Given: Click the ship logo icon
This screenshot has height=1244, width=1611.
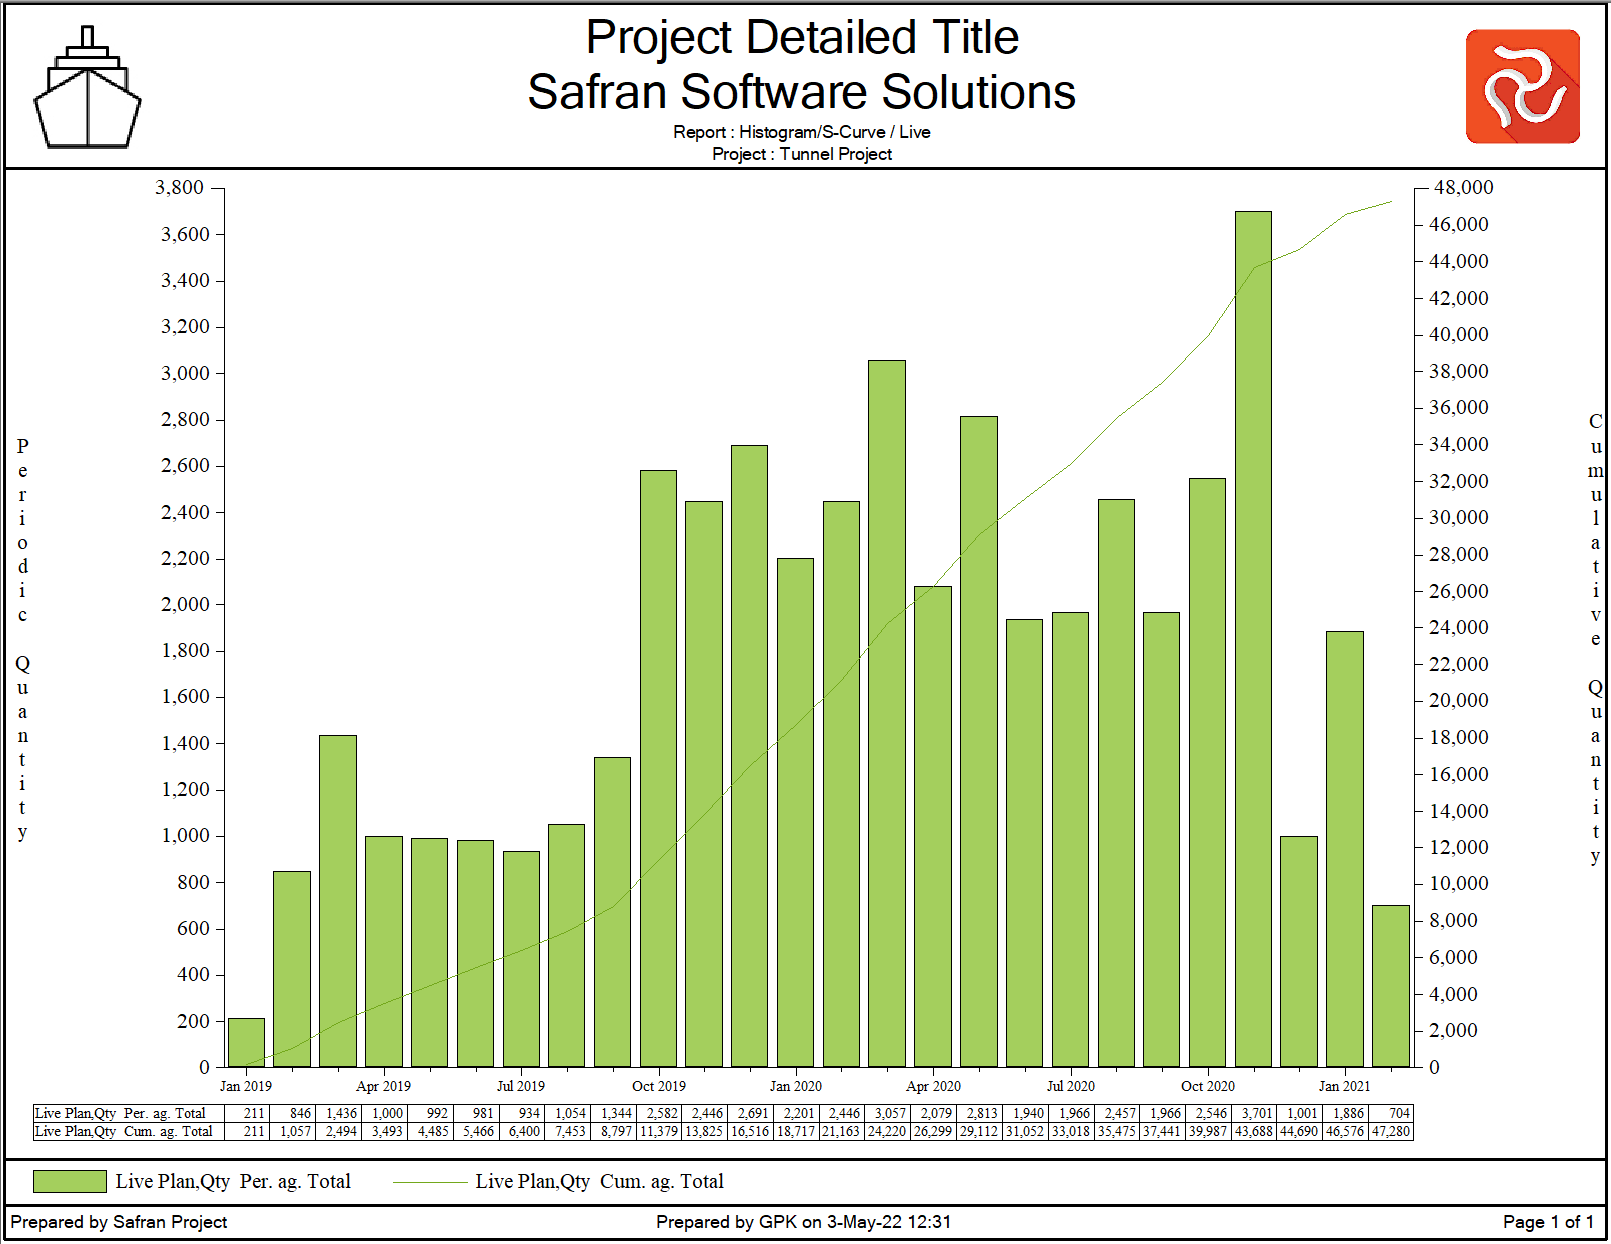Looking at the screenshot, I should pos(87,88).
